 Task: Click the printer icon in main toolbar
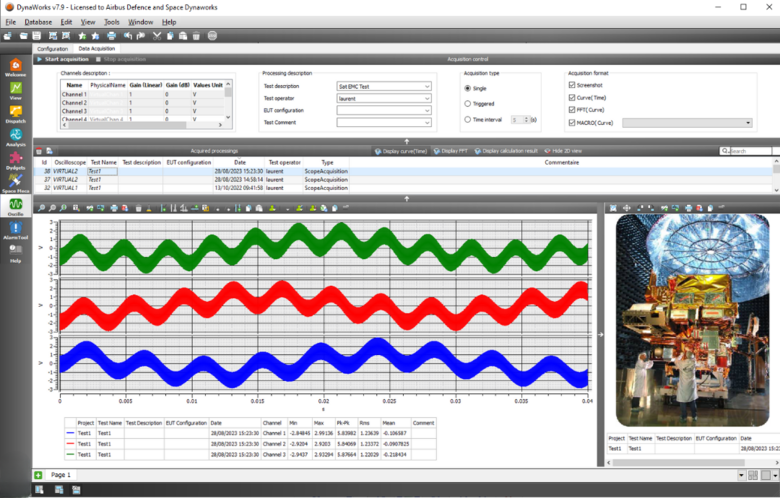[x=111, y=36]
